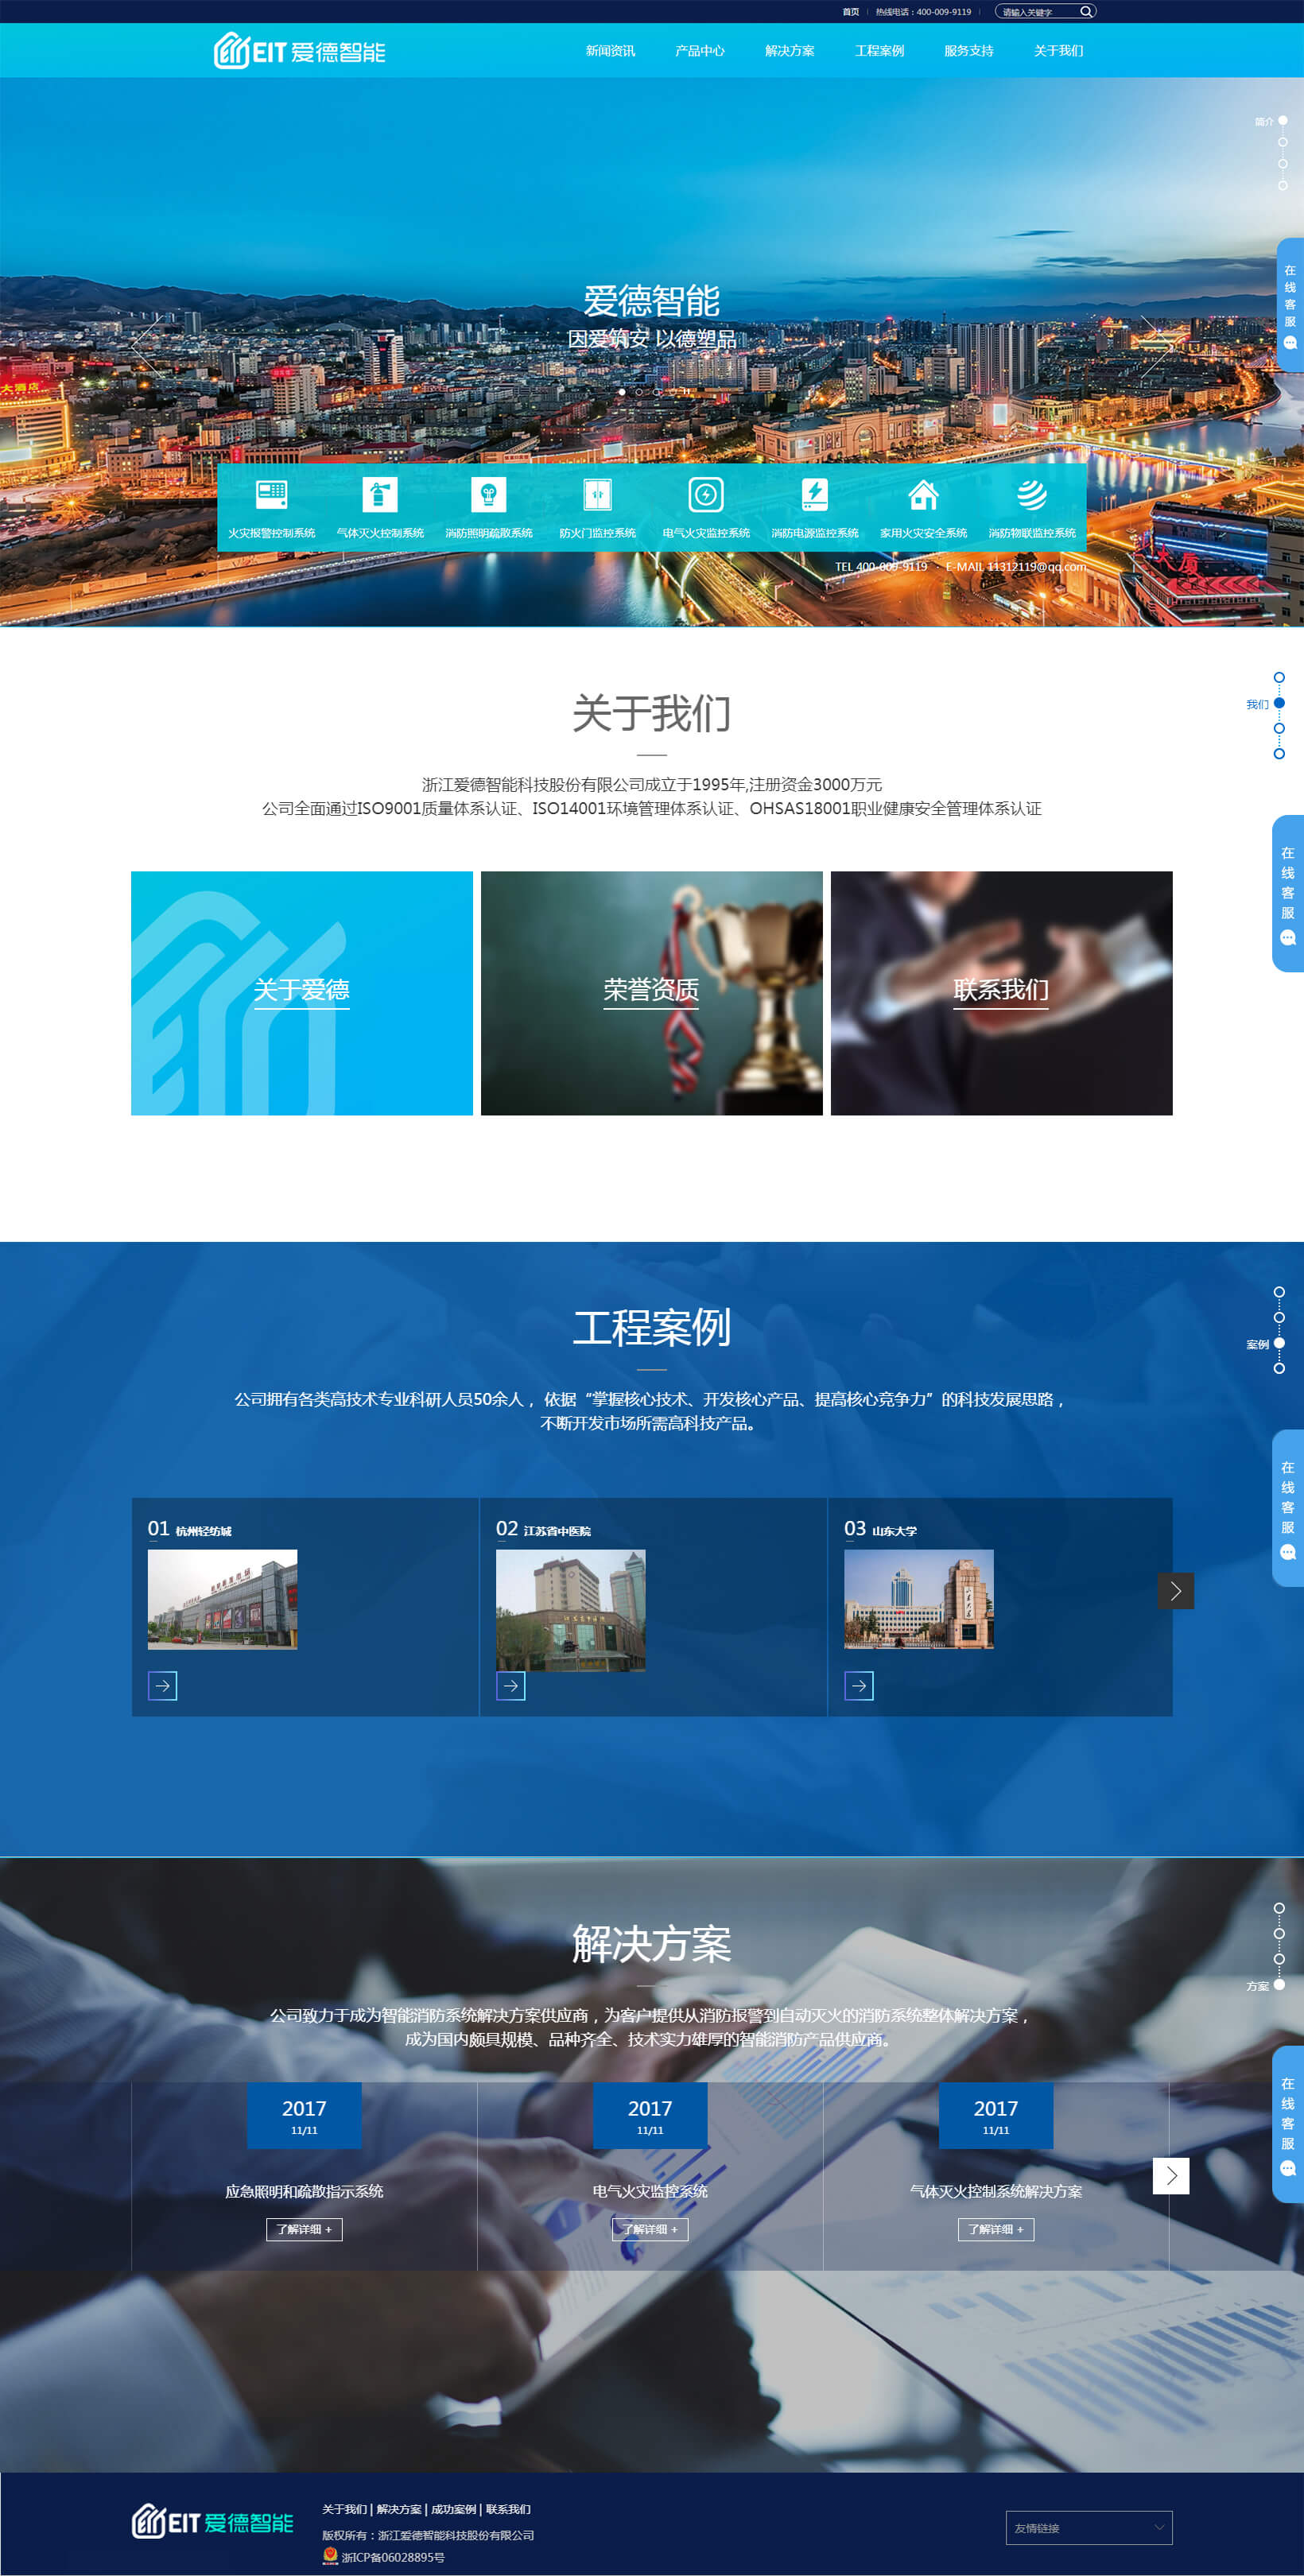Select the fire power supply monitoring icon

[814, 494]
